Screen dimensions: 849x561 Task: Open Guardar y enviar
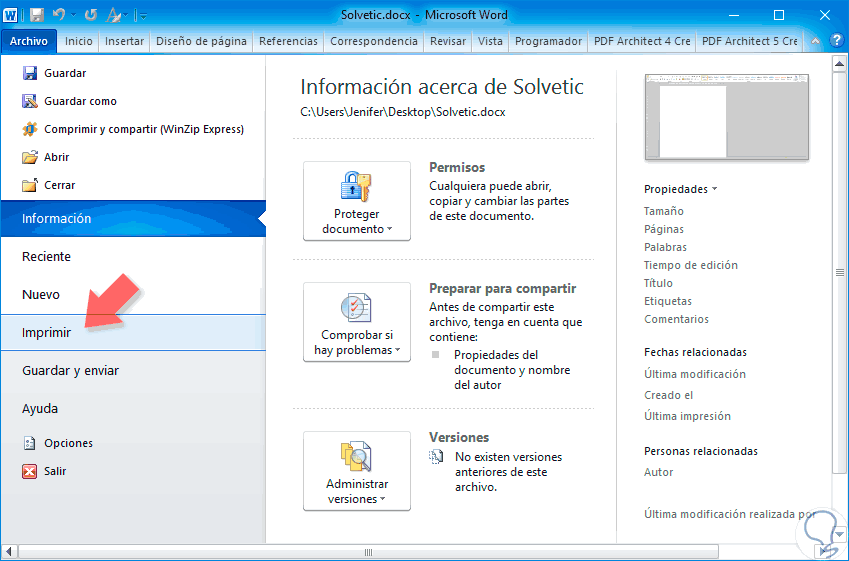point(133,370)
